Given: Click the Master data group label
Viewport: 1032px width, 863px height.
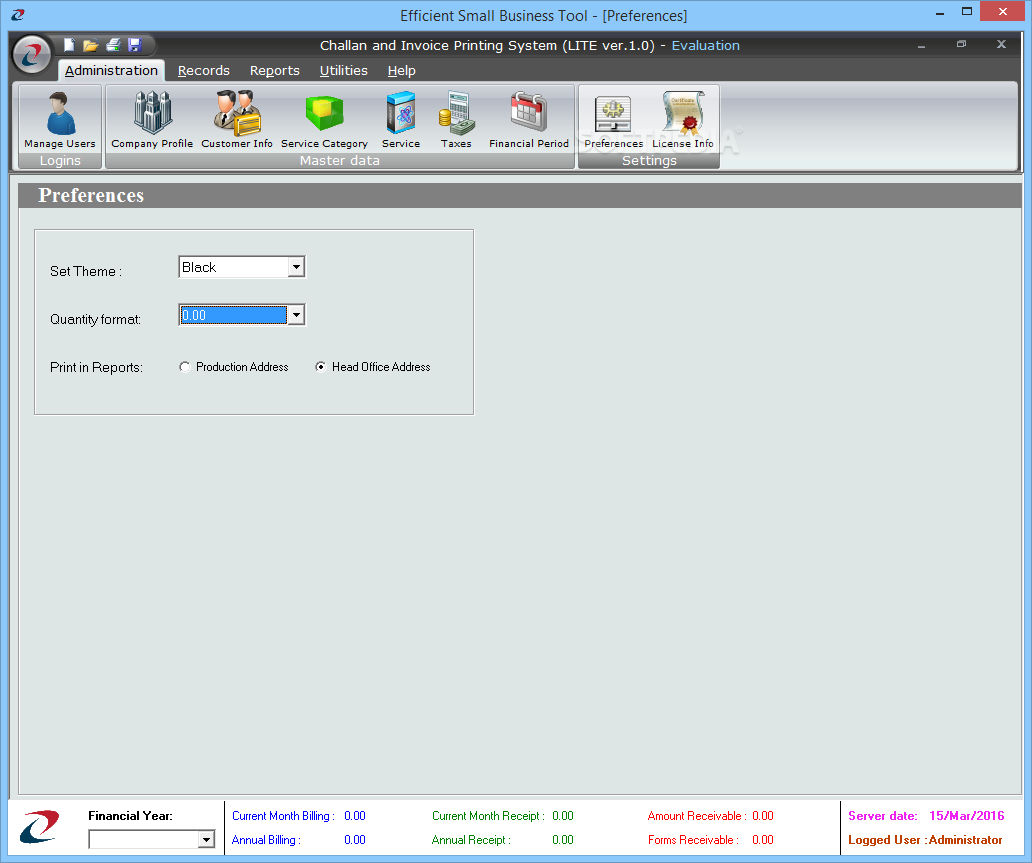Looking at the screenshot, I should [x=340, y=161].
